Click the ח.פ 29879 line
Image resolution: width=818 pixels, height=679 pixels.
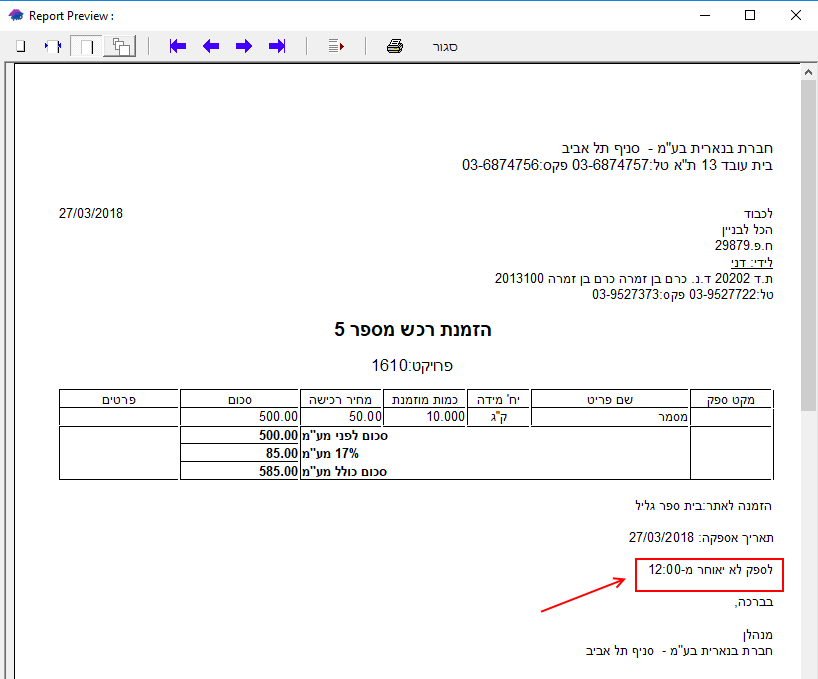[743, 246]
